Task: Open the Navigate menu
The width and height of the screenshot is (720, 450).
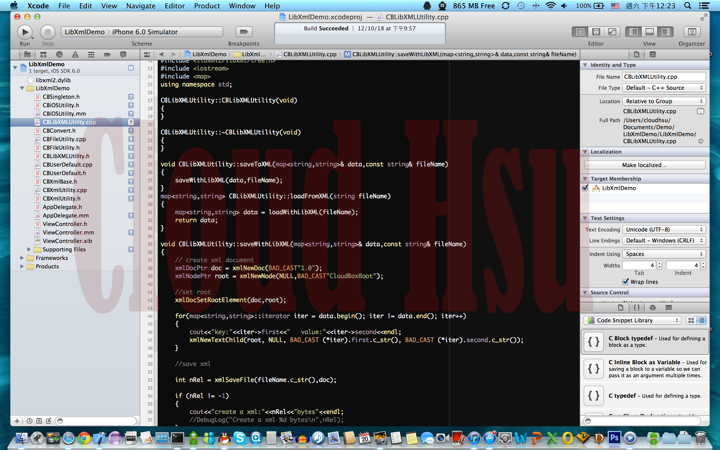Action: pos(141,6)
